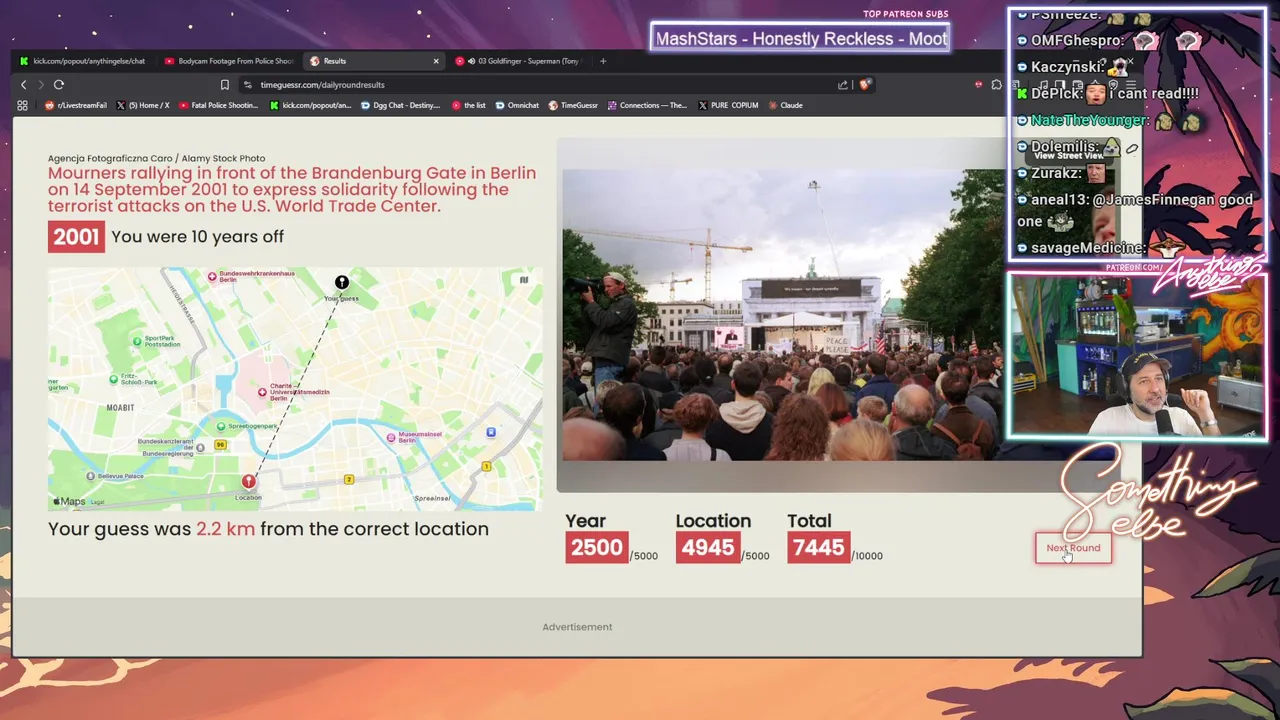Go to the Next Round
This screenshot has width=1280, height=720.
click(1073, 548)
